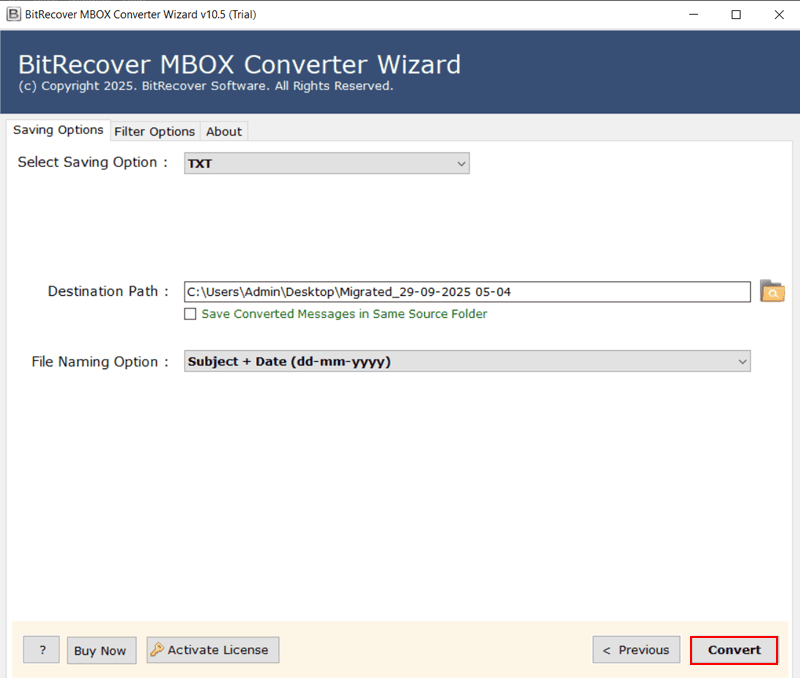Click the BitRecover app icon in title bar

(14, 14)
